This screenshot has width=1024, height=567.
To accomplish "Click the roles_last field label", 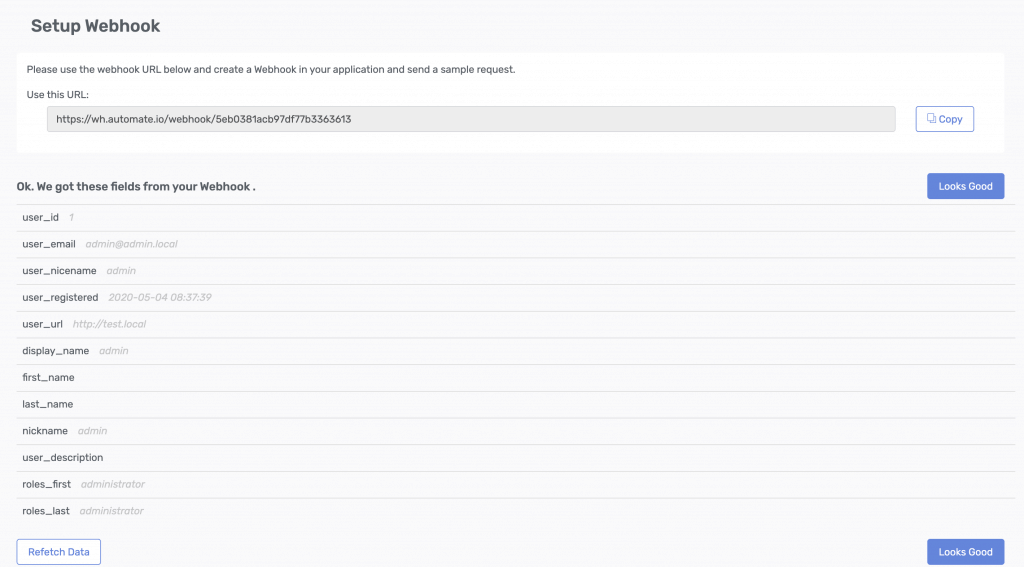I will [x=46, y=511].
